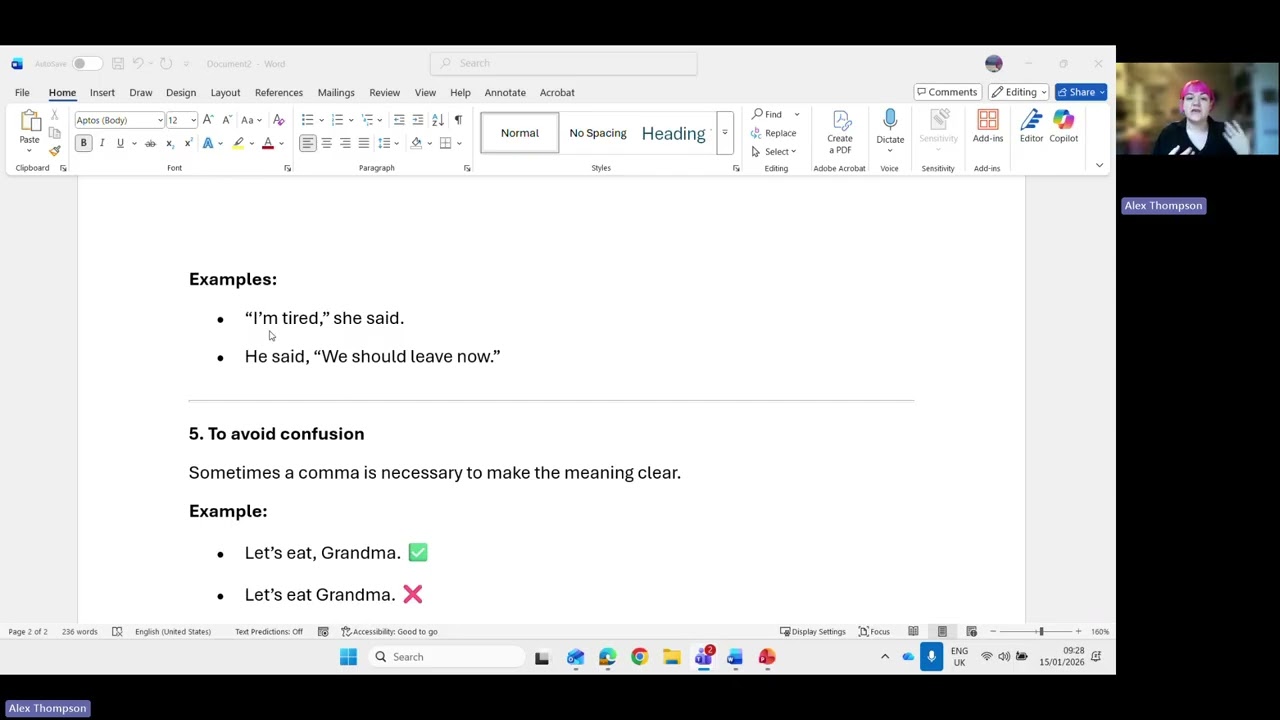Open File Explorer from the taskbar
This screenshot has height=720, width=1280.
point(671,657)
